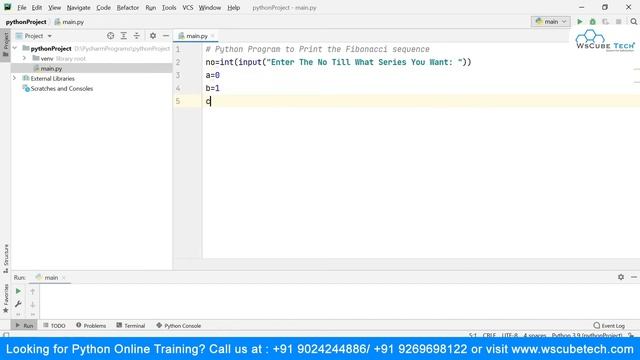Click line separator CRLF in status bar

click(x=489, y=336)
